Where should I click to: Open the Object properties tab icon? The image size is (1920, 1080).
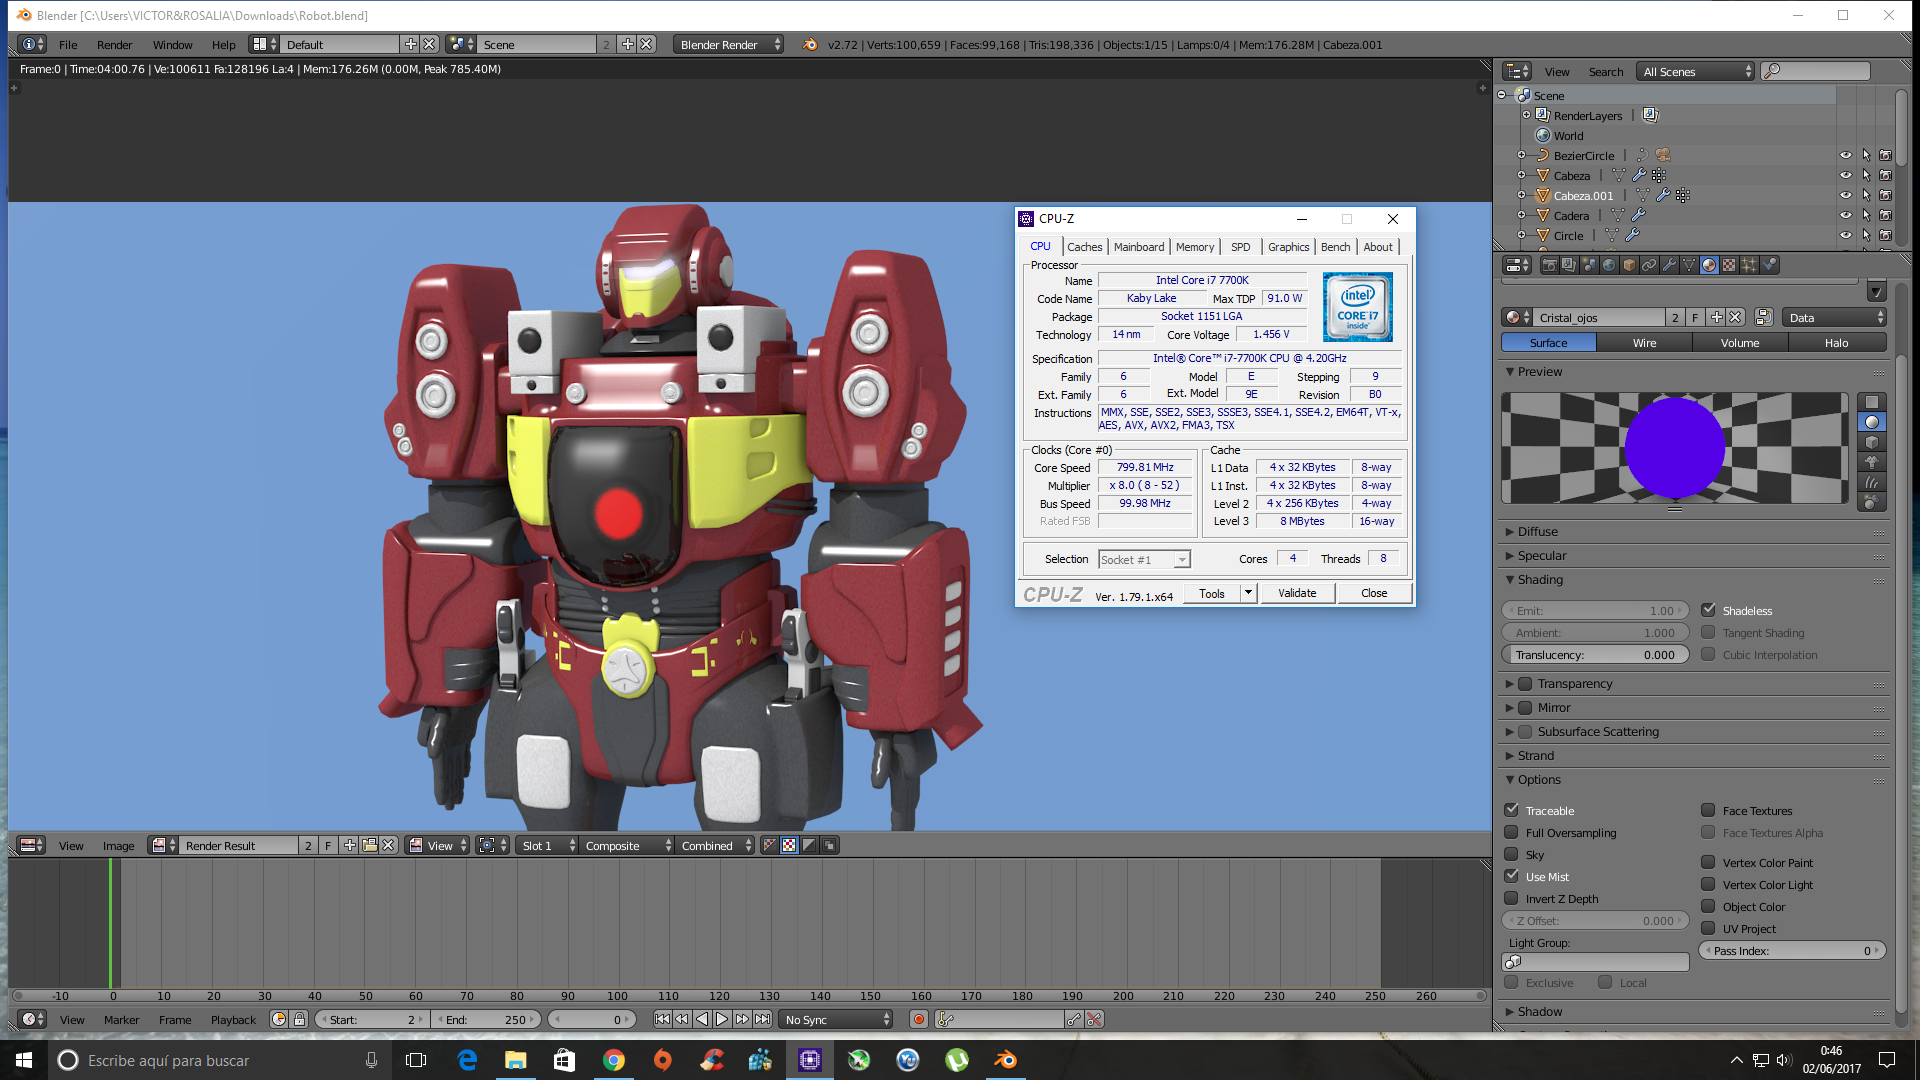pyautogui.click(x=1629, y=265)
